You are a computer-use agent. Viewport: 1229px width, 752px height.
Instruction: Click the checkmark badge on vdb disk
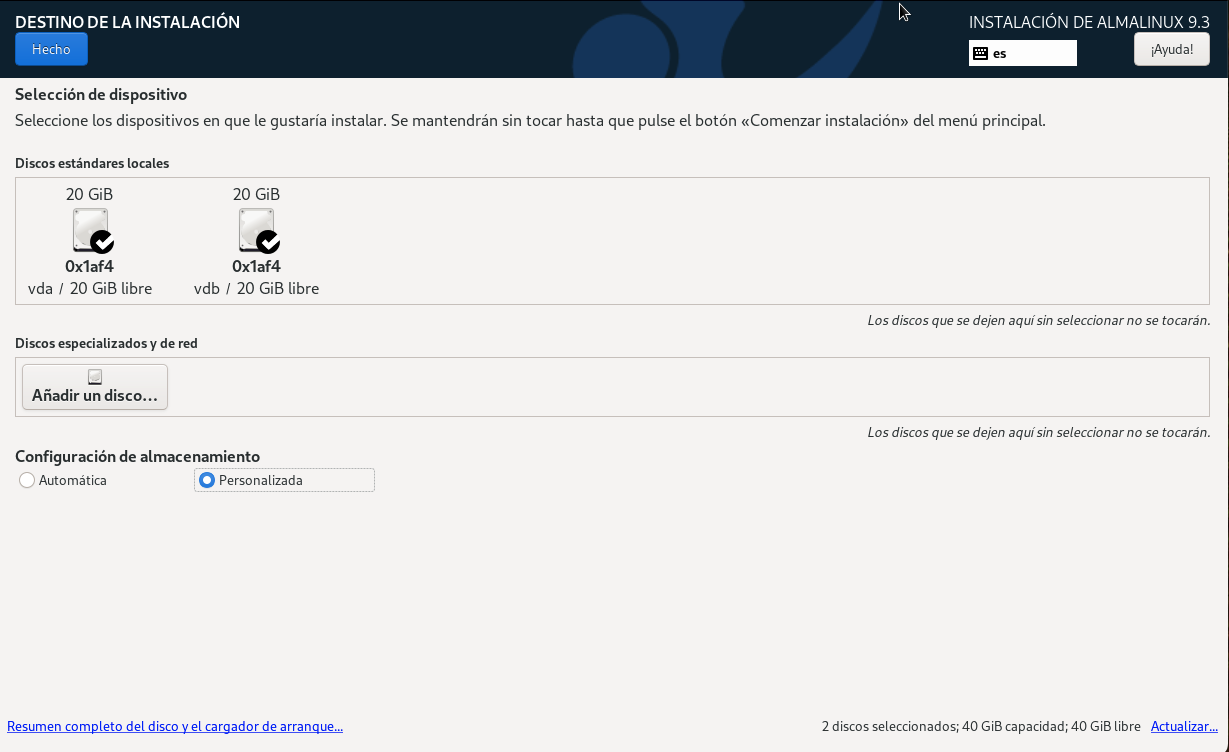268,242
